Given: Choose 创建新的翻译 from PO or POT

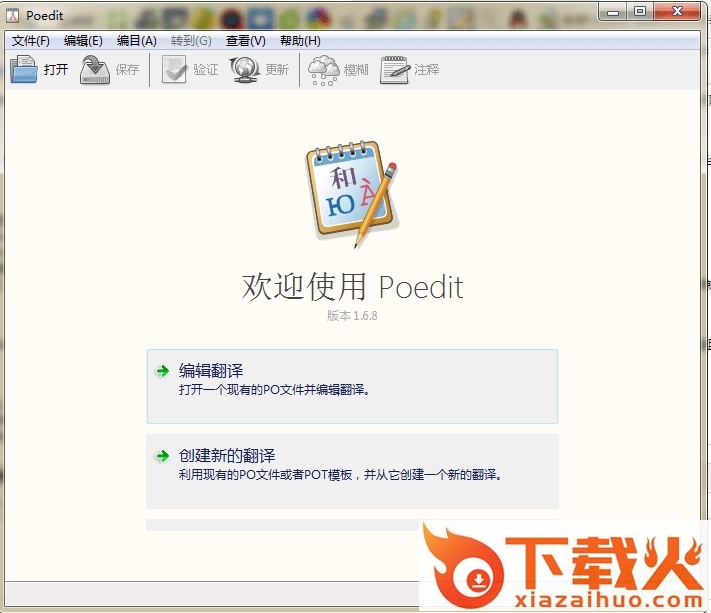Looking at the screenshot, I should point(352,472).
